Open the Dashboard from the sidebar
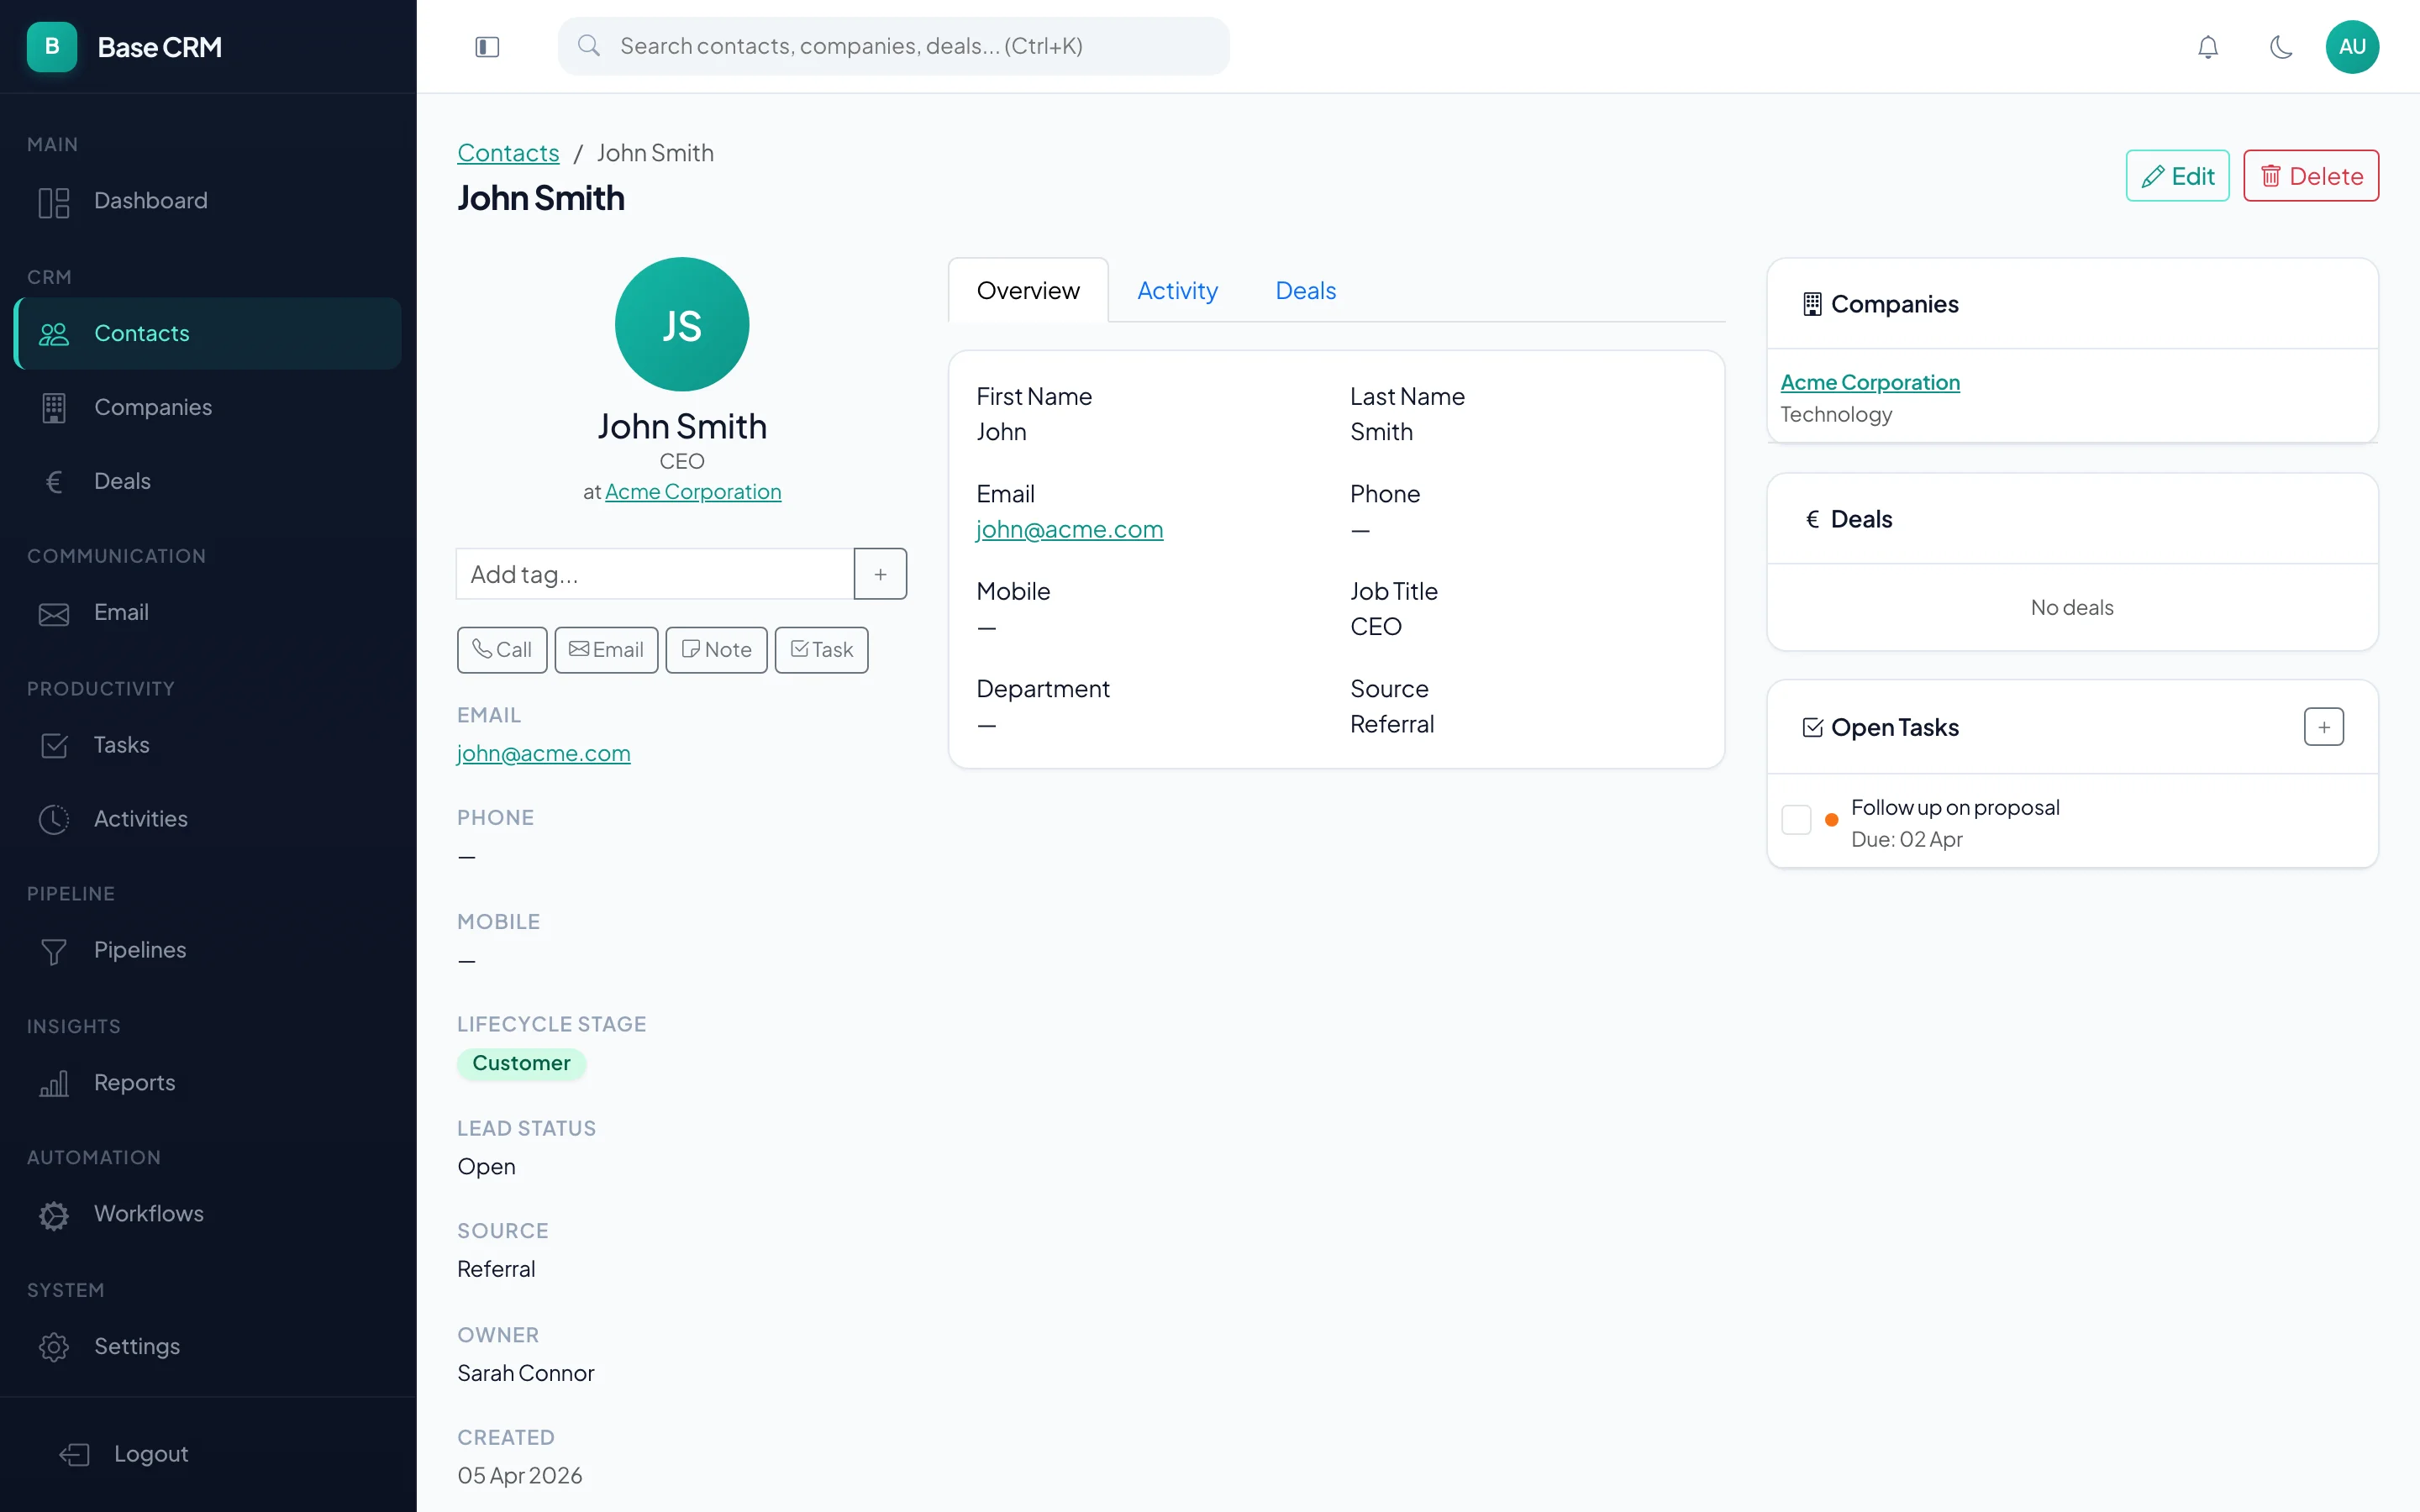The image size is (2420, 1512). pos(150,200)
